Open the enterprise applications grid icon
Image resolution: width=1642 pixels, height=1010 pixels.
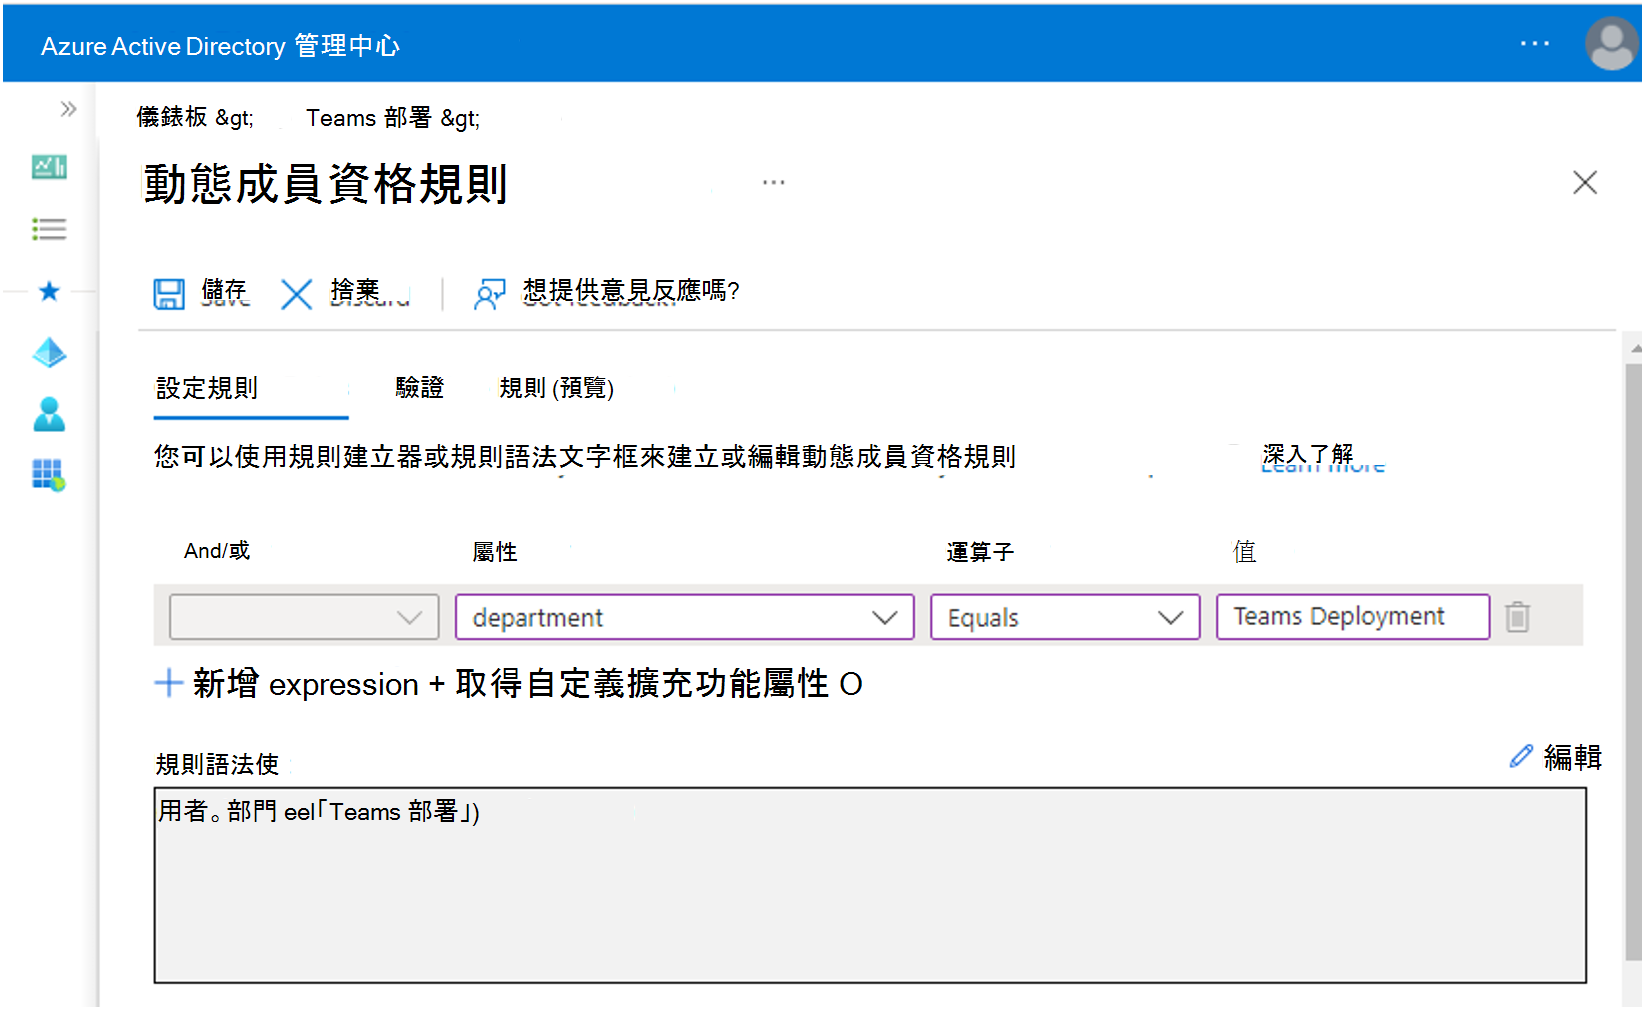(x=49, y=474)
